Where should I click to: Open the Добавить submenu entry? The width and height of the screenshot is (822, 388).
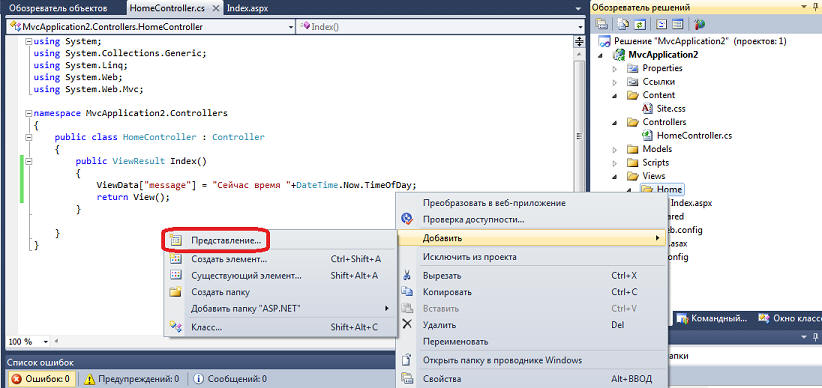pyautogui.click(x=532, y=239)
